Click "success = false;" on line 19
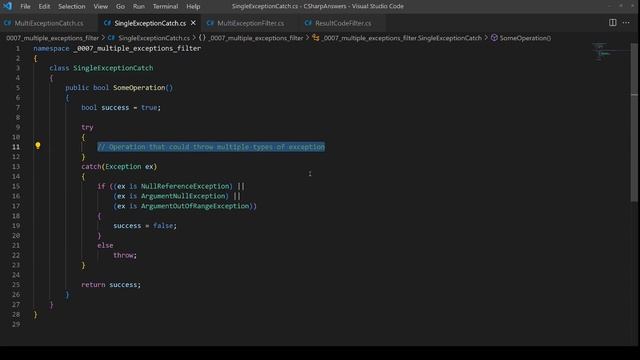Viewport: 640px width, 360px height. 145,226
